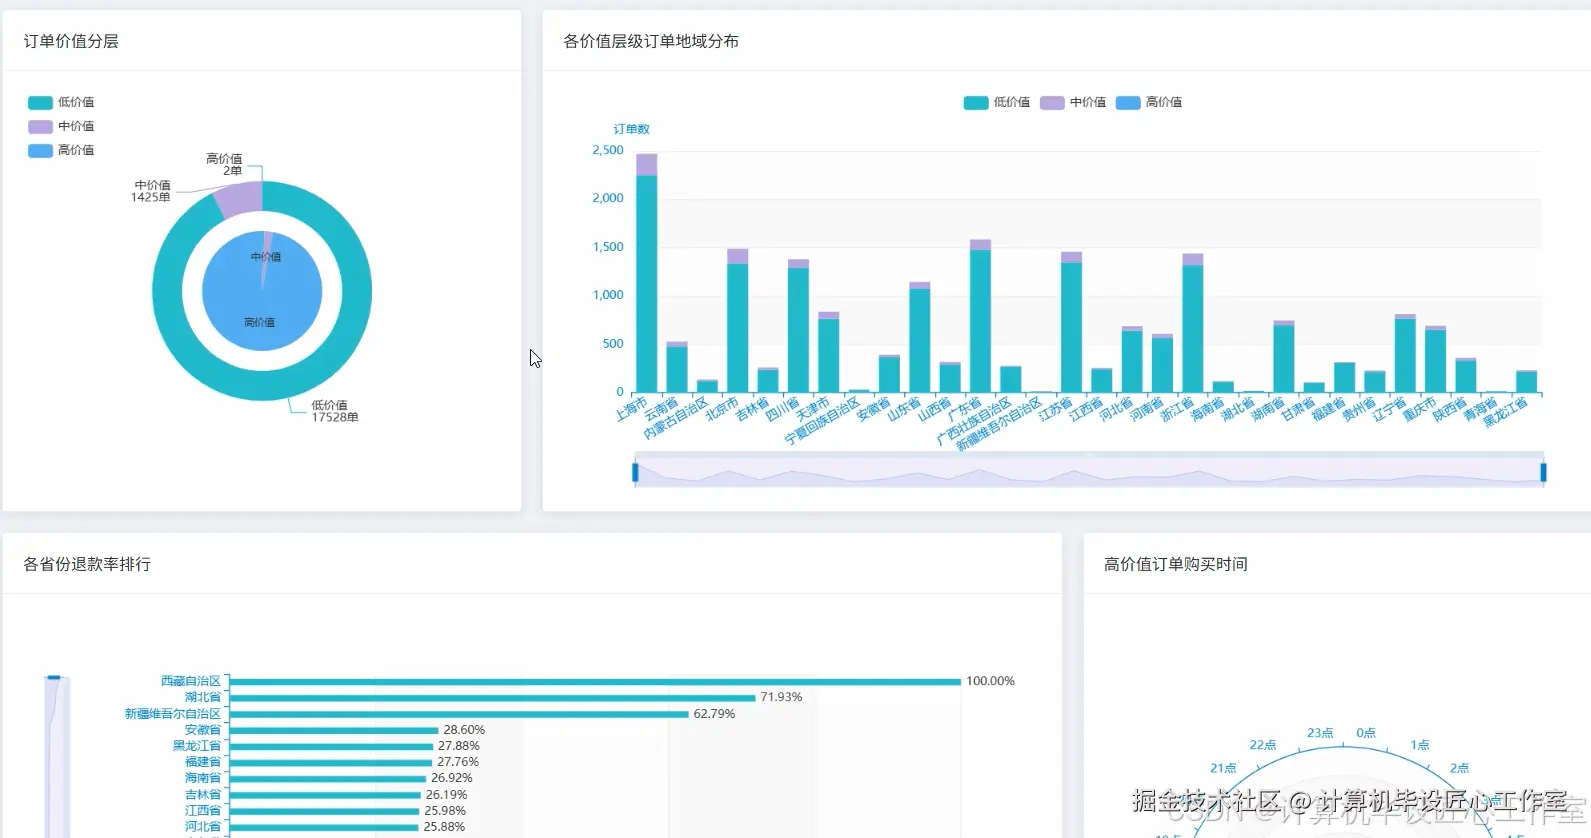Click the 上海市 bar in region chart
This screenshot has height=838, width=1591.
[647, 273]
